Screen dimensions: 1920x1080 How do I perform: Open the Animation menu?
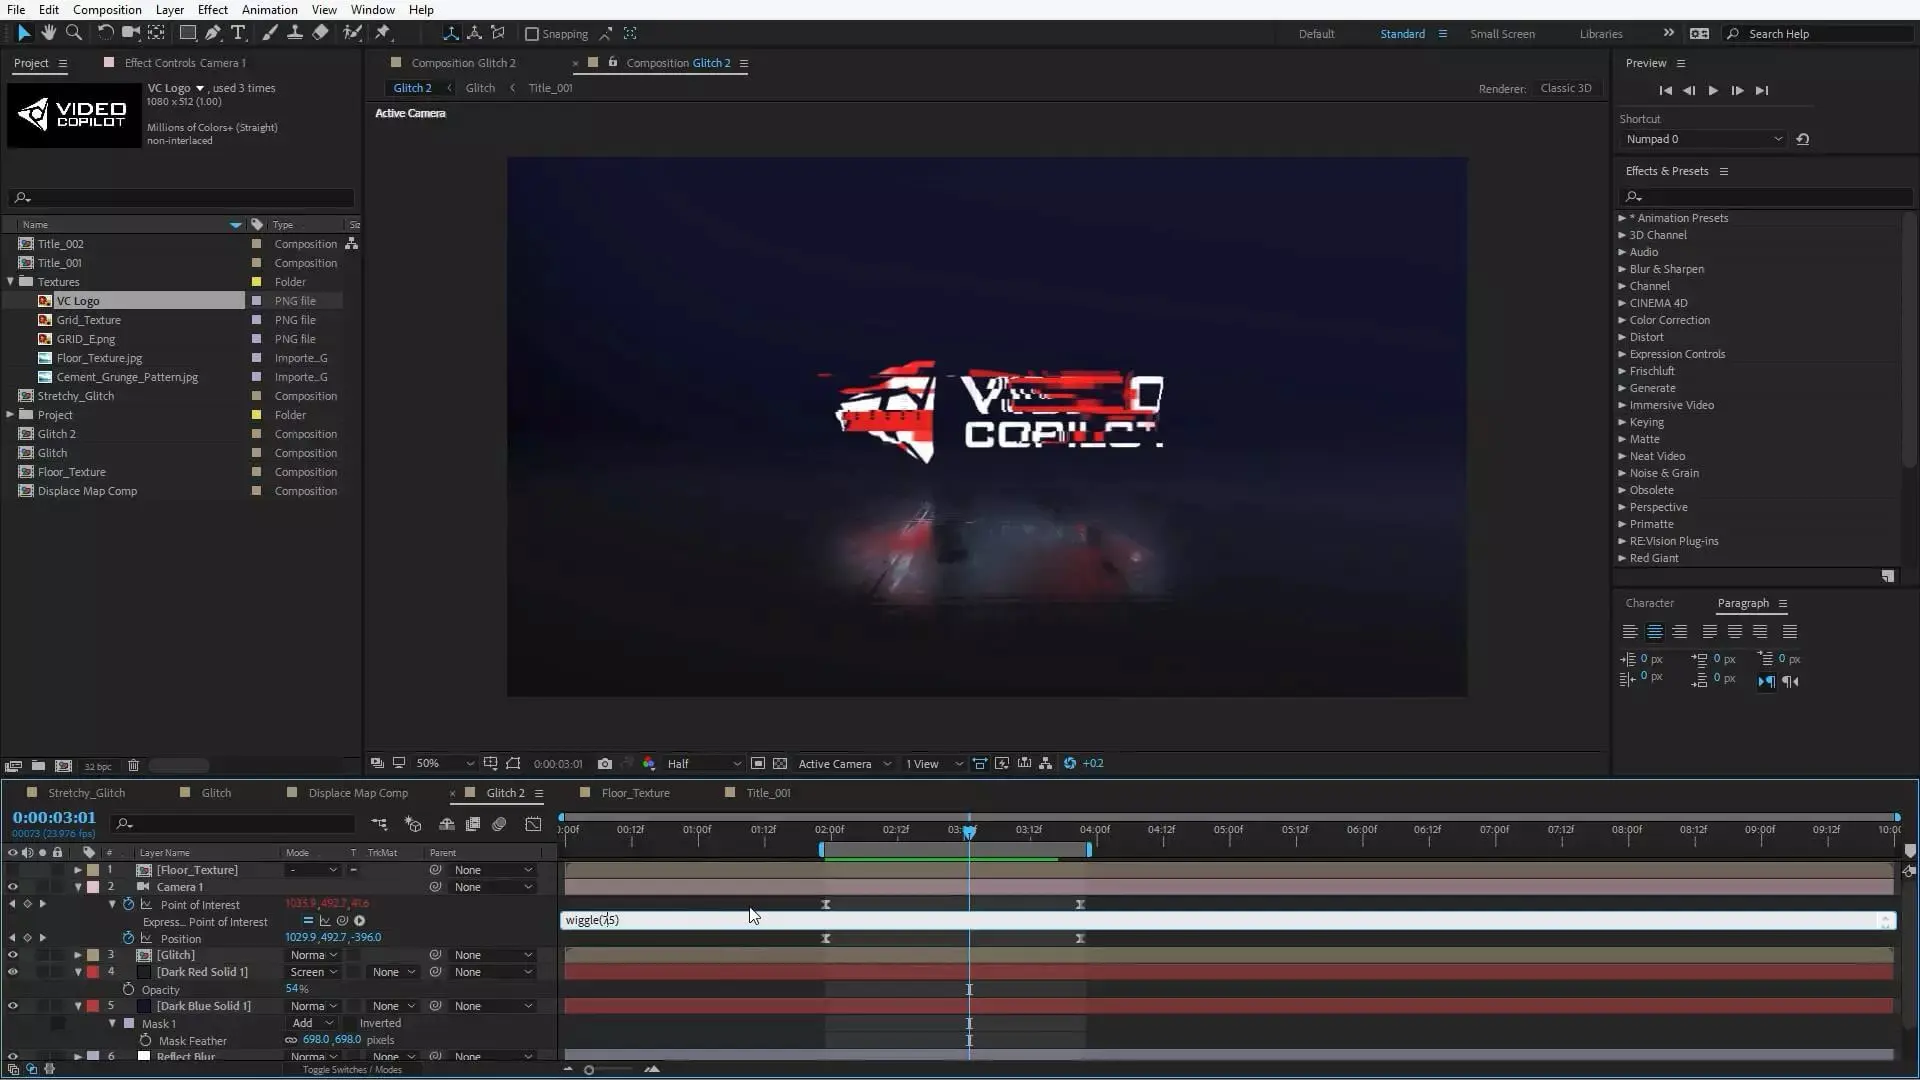click(270, 10)
